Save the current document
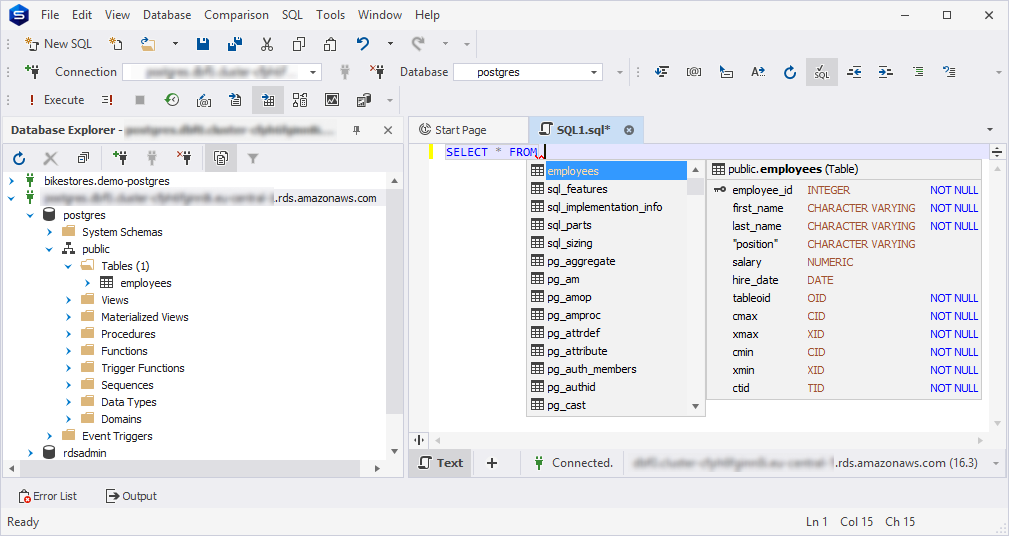The image size is (1009, 536). (203, 44)
